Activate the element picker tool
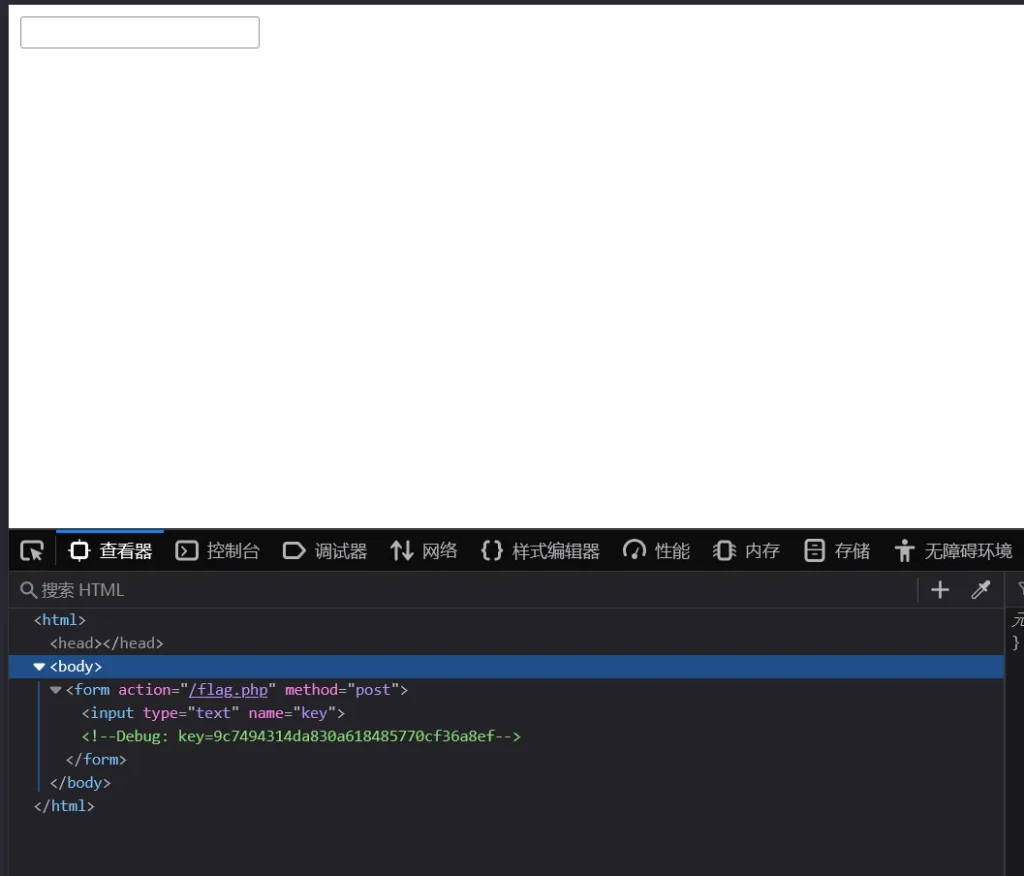The height and width of the screenshot is (876, 1024). [32, 551]
